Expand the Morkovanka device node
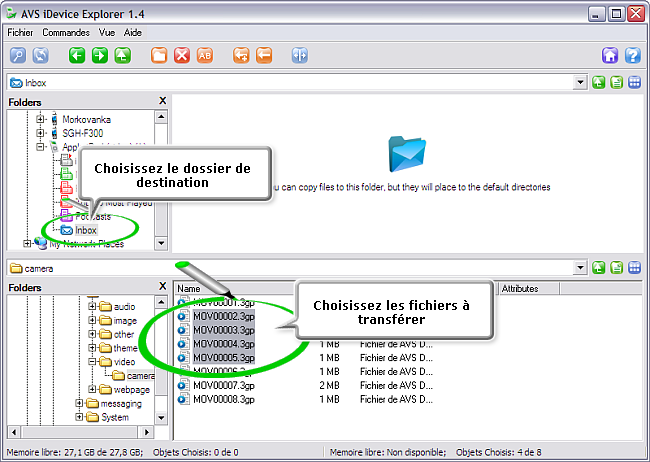The height and width of the screenshot is (462, 650). pos(40,119)
